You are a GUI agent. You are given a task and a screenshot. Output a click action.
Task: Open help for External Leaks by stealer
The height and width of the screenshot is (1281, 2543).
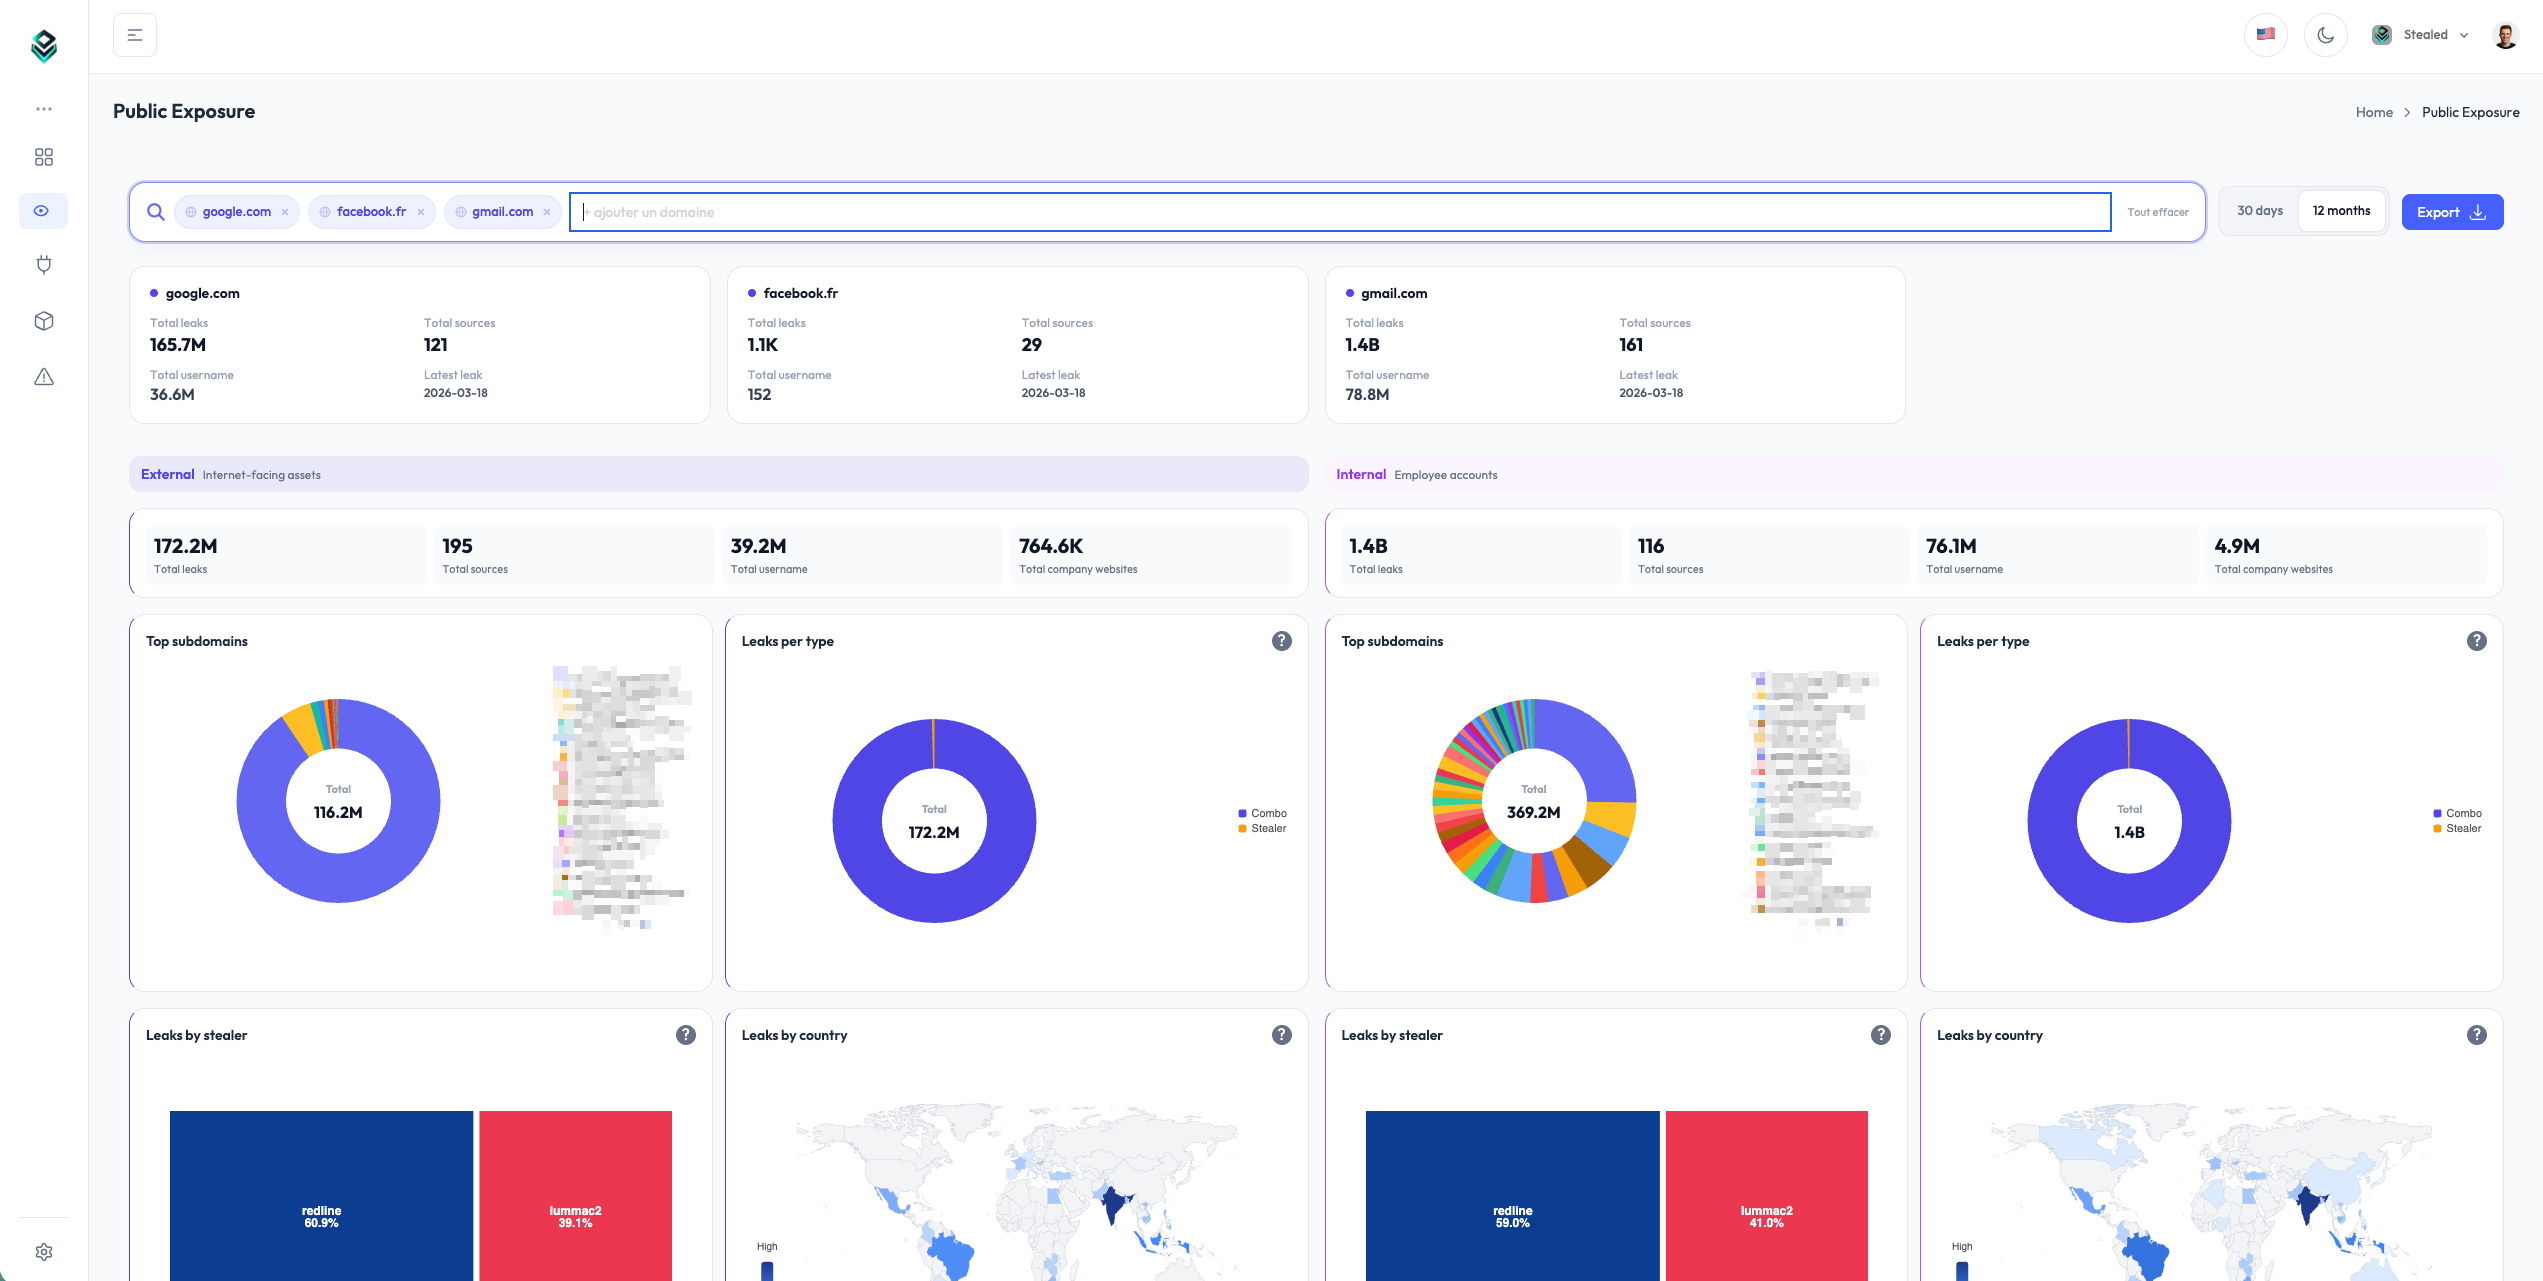click(x=686, y=1035)
